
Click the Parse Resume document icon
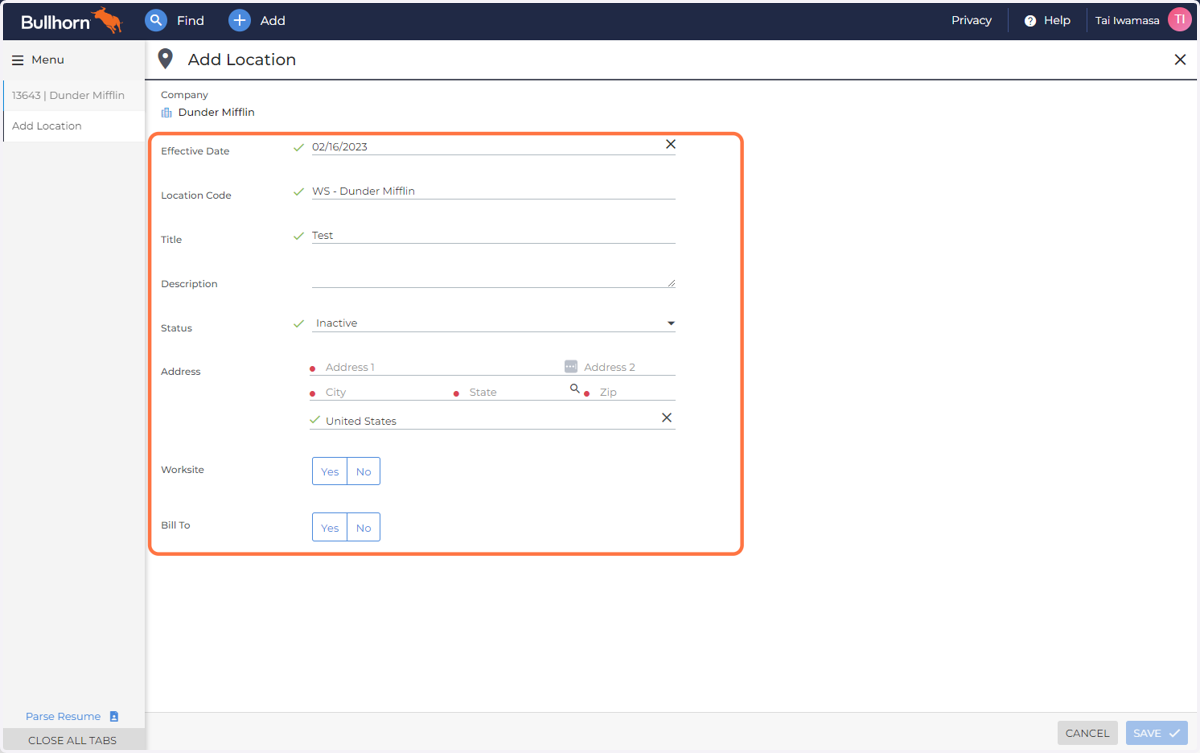114,716
